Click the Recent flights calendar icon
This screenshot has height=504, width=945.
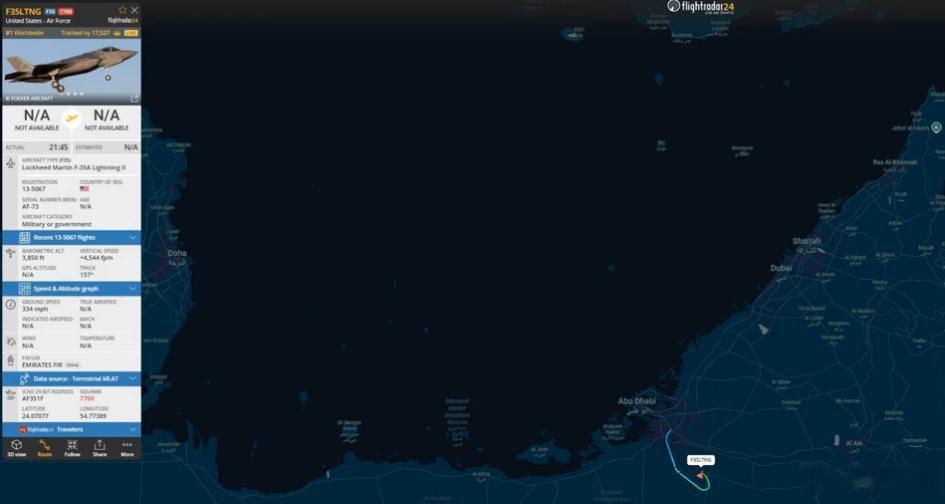tap(24, 238)
